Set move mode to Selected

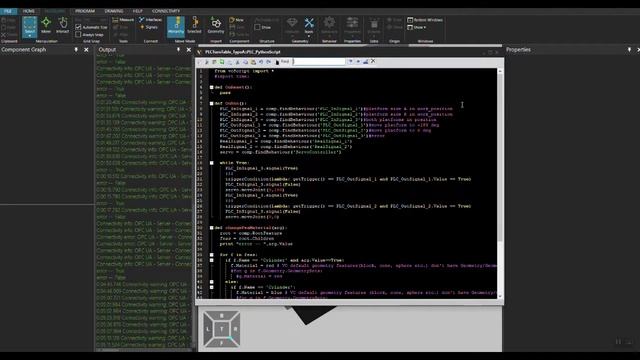tap(194, 26)
